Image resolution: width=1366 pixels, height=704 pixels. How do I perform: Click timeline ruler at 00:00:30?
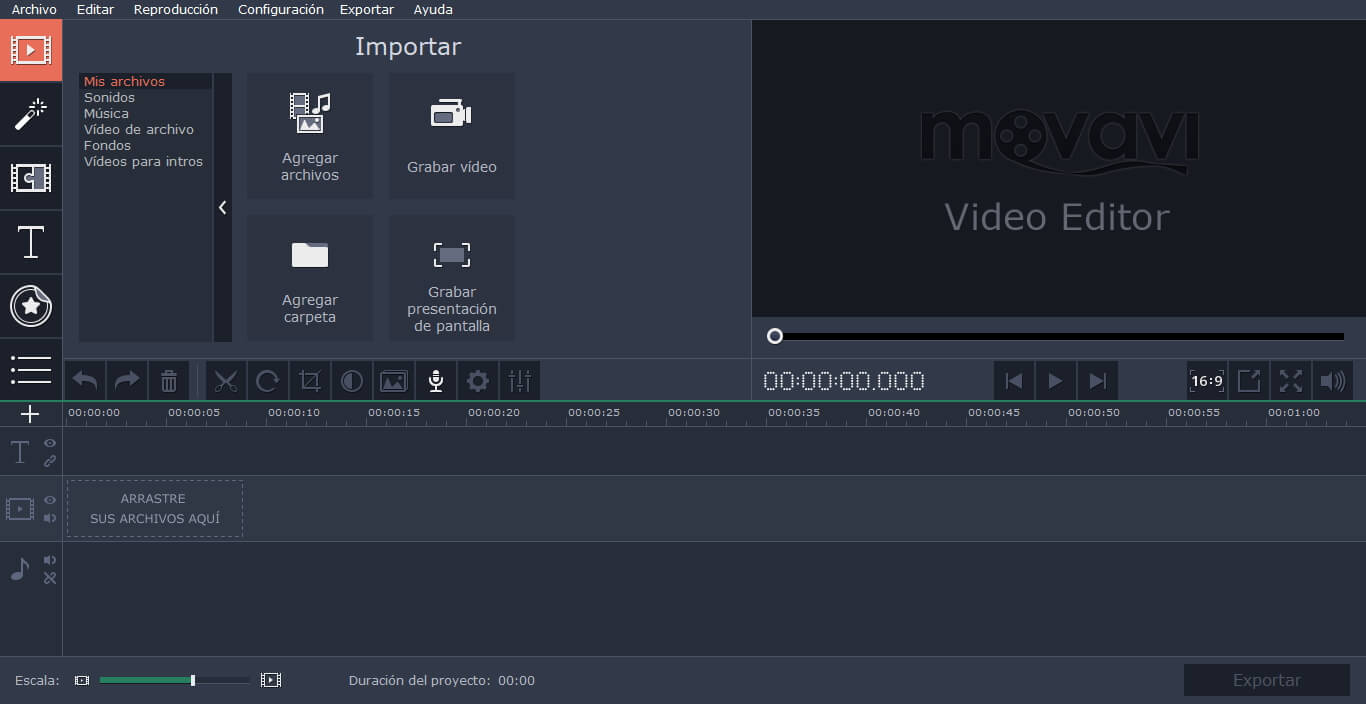click(x=694, y=412)
